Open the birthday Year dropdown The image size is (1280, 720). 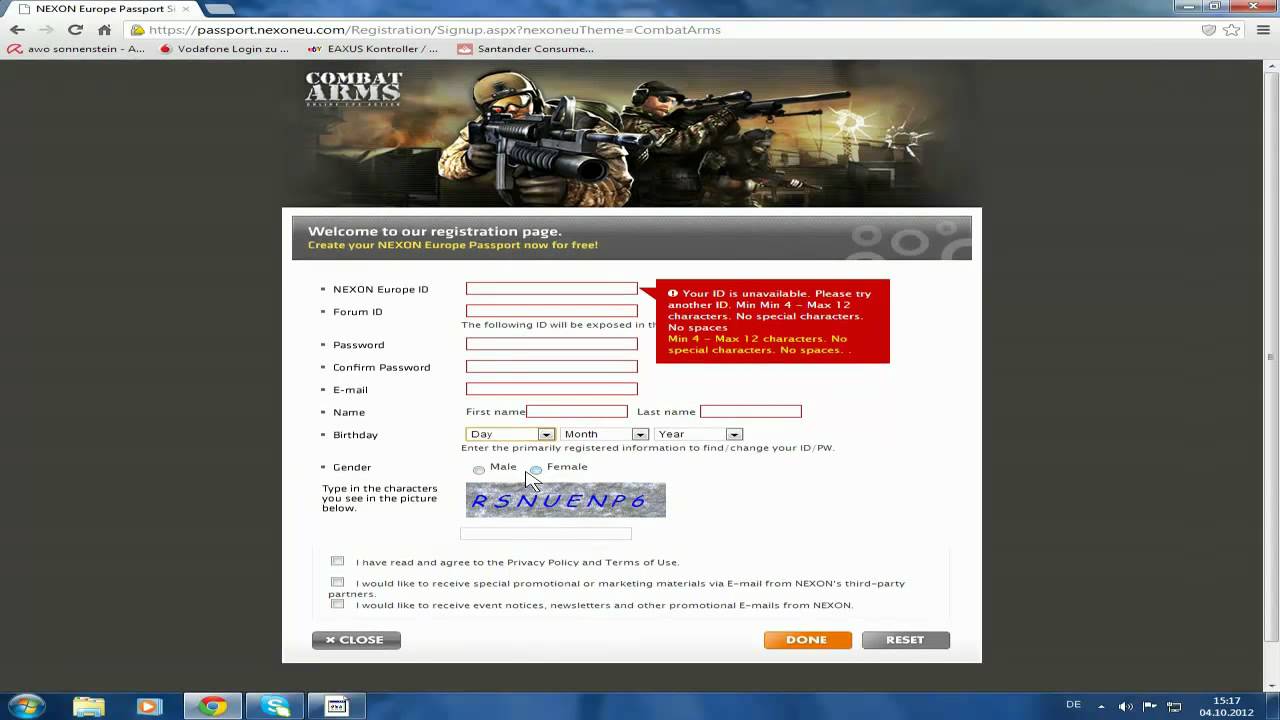pos(698,434)
